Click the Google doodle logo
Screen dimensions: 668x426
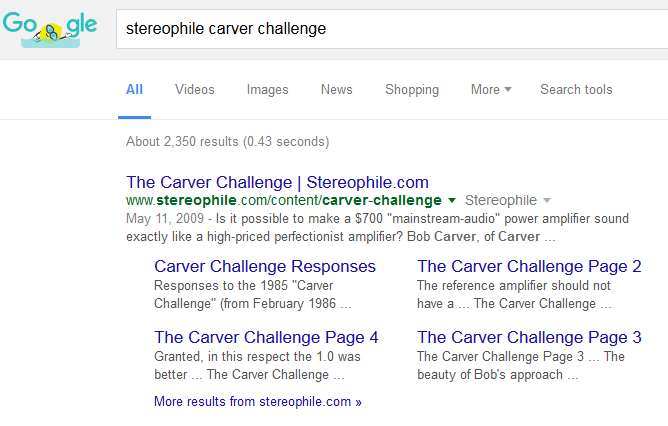click(50, 29)
